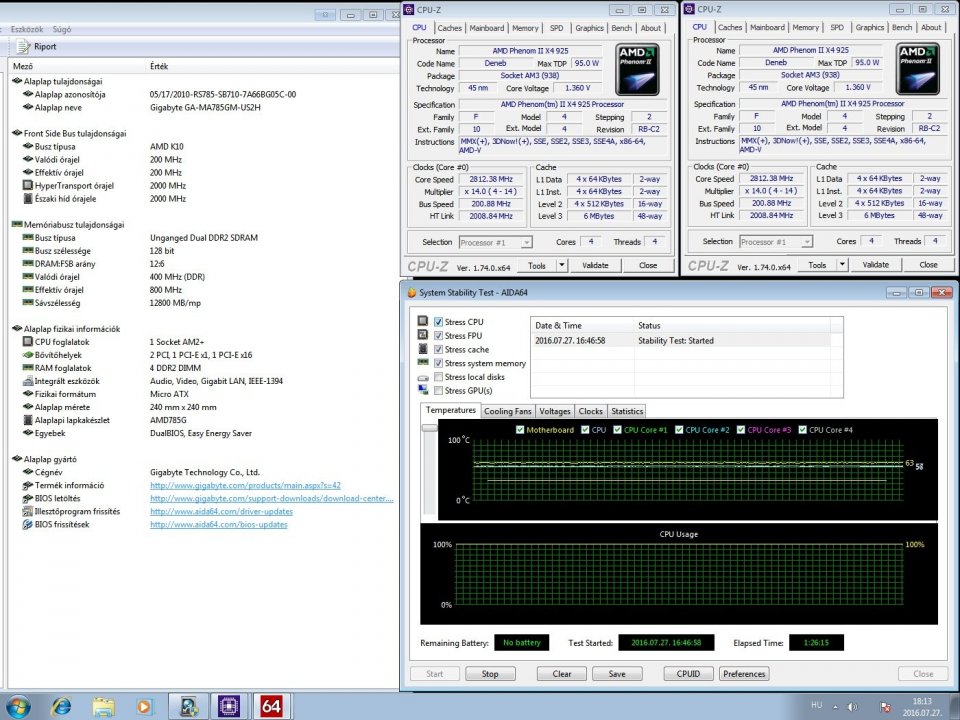Open Windows Media Player taskbar icon
Image resolution: width=960 pixels, height=720 pixels.
pos(144,707)
